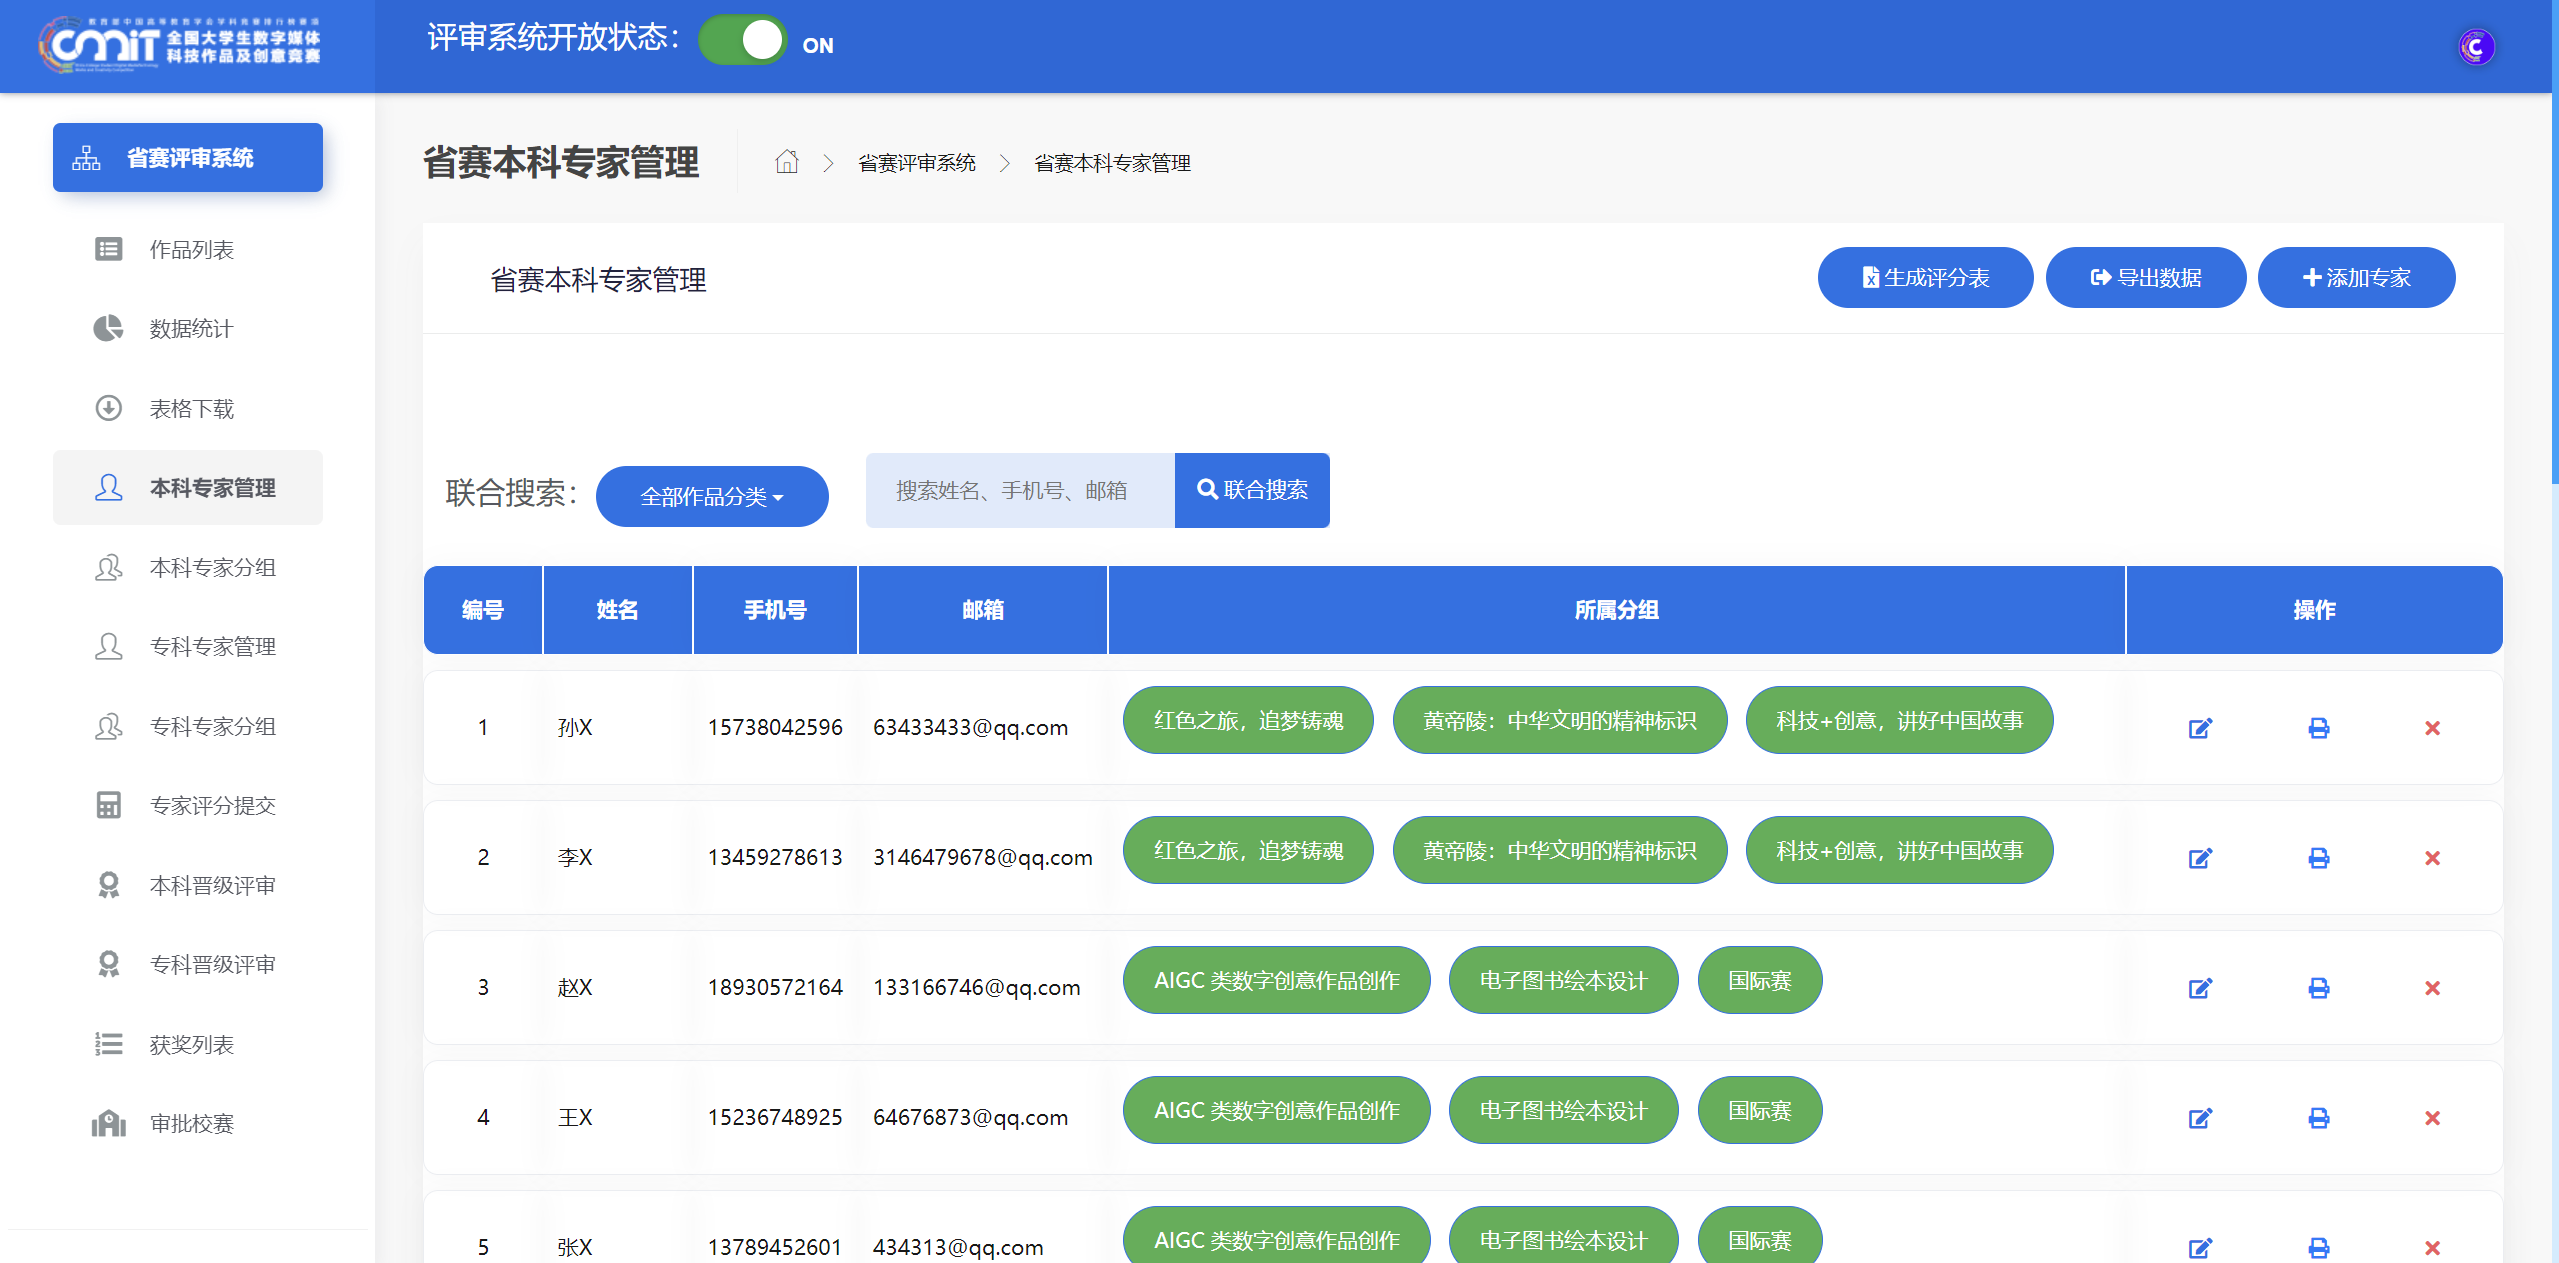The width and height of the screenshot is (2559, 1263).
Task: Click print icon for expert 李X
Action: coord(2318,858)
